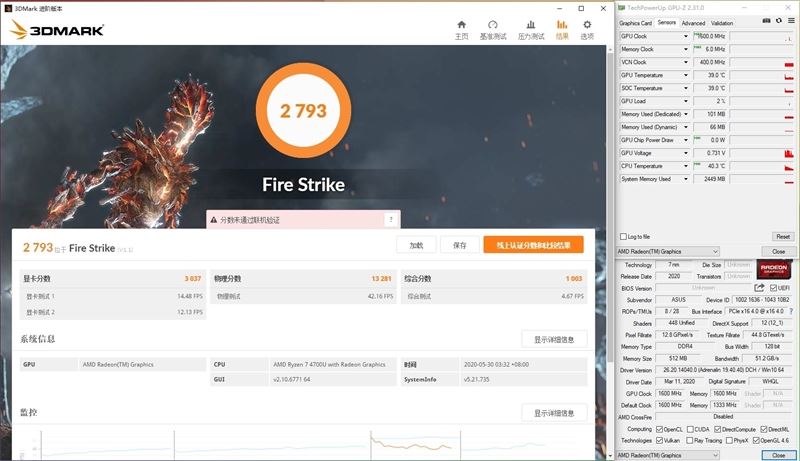Toggle the Vulkan checkbox

tap(659, 440)
